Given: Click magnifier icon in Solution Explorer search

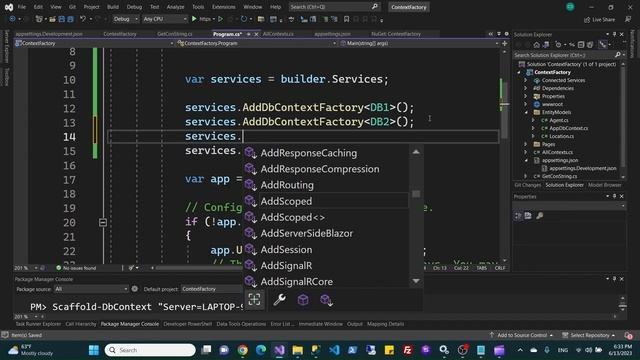Looking at the screenshot, I should coord(618,55).
